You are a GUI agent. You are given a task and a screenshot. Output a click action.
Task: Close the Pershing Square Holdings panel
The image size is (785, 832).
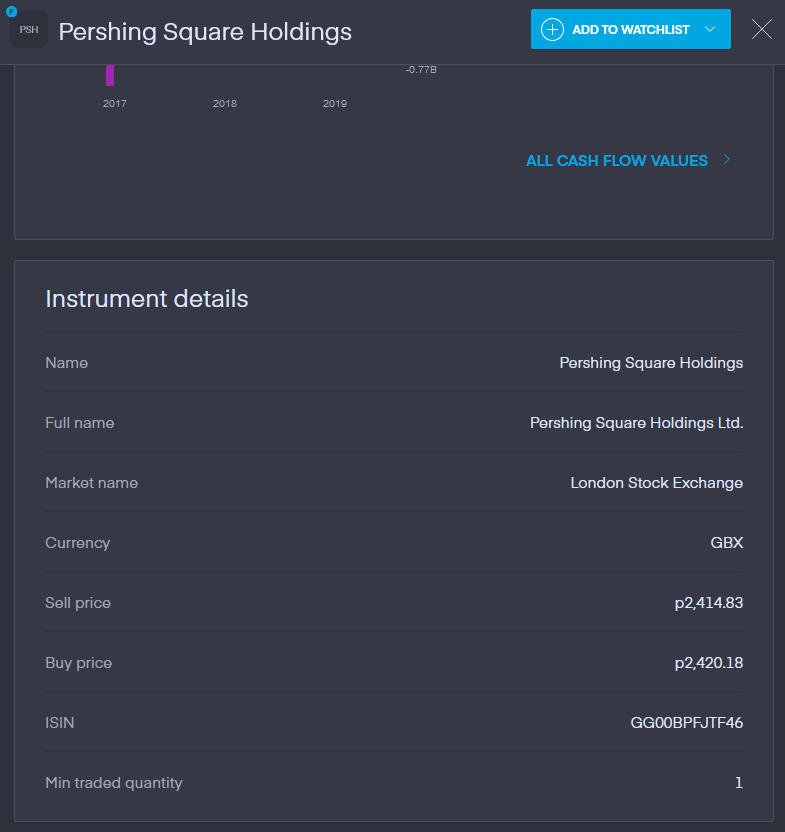click(x=762, y=29)
